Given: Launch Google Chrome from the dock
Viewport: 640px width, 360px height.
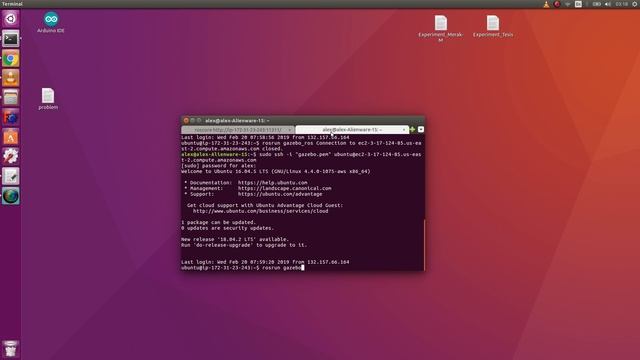Looking at the screenshot, I should pos(11,58).
